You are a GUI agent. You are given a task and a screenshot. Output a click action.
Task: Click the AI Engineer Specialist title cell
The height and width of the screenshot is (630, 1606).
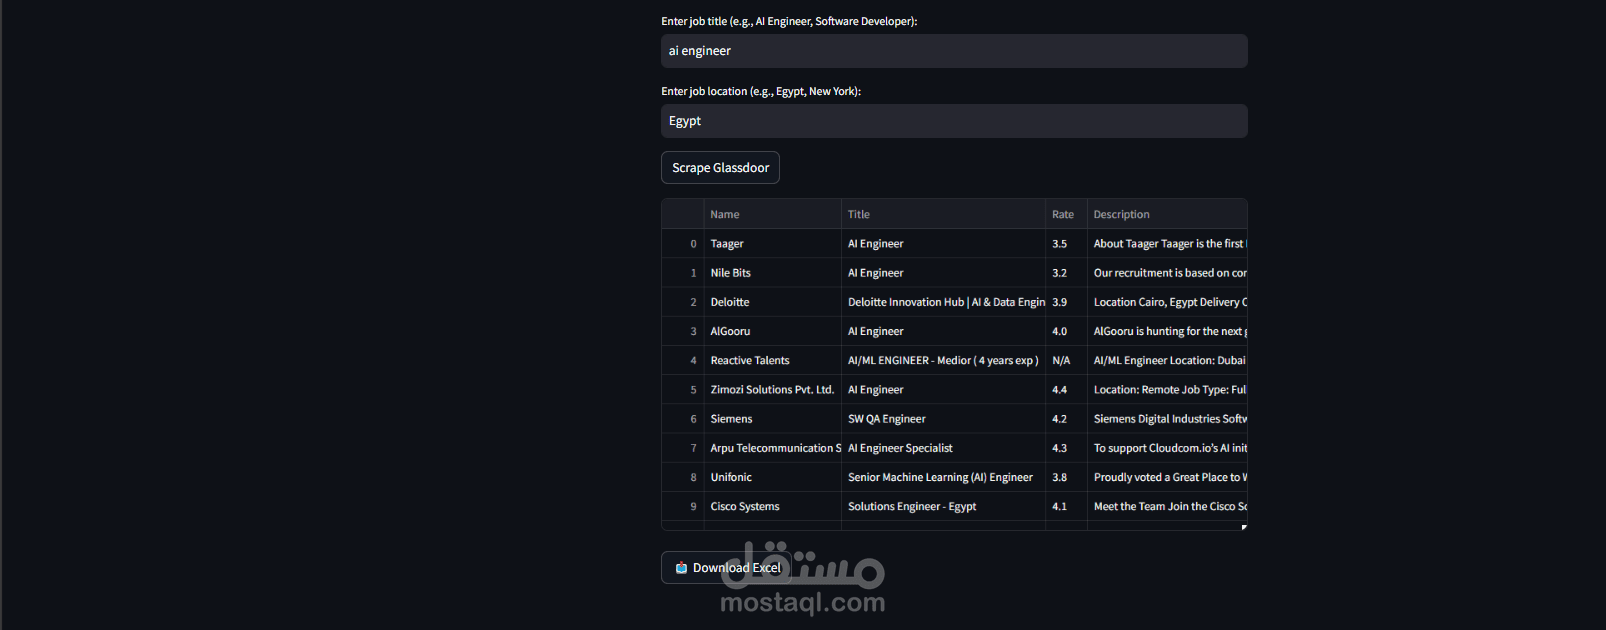[x=943, y=448]
